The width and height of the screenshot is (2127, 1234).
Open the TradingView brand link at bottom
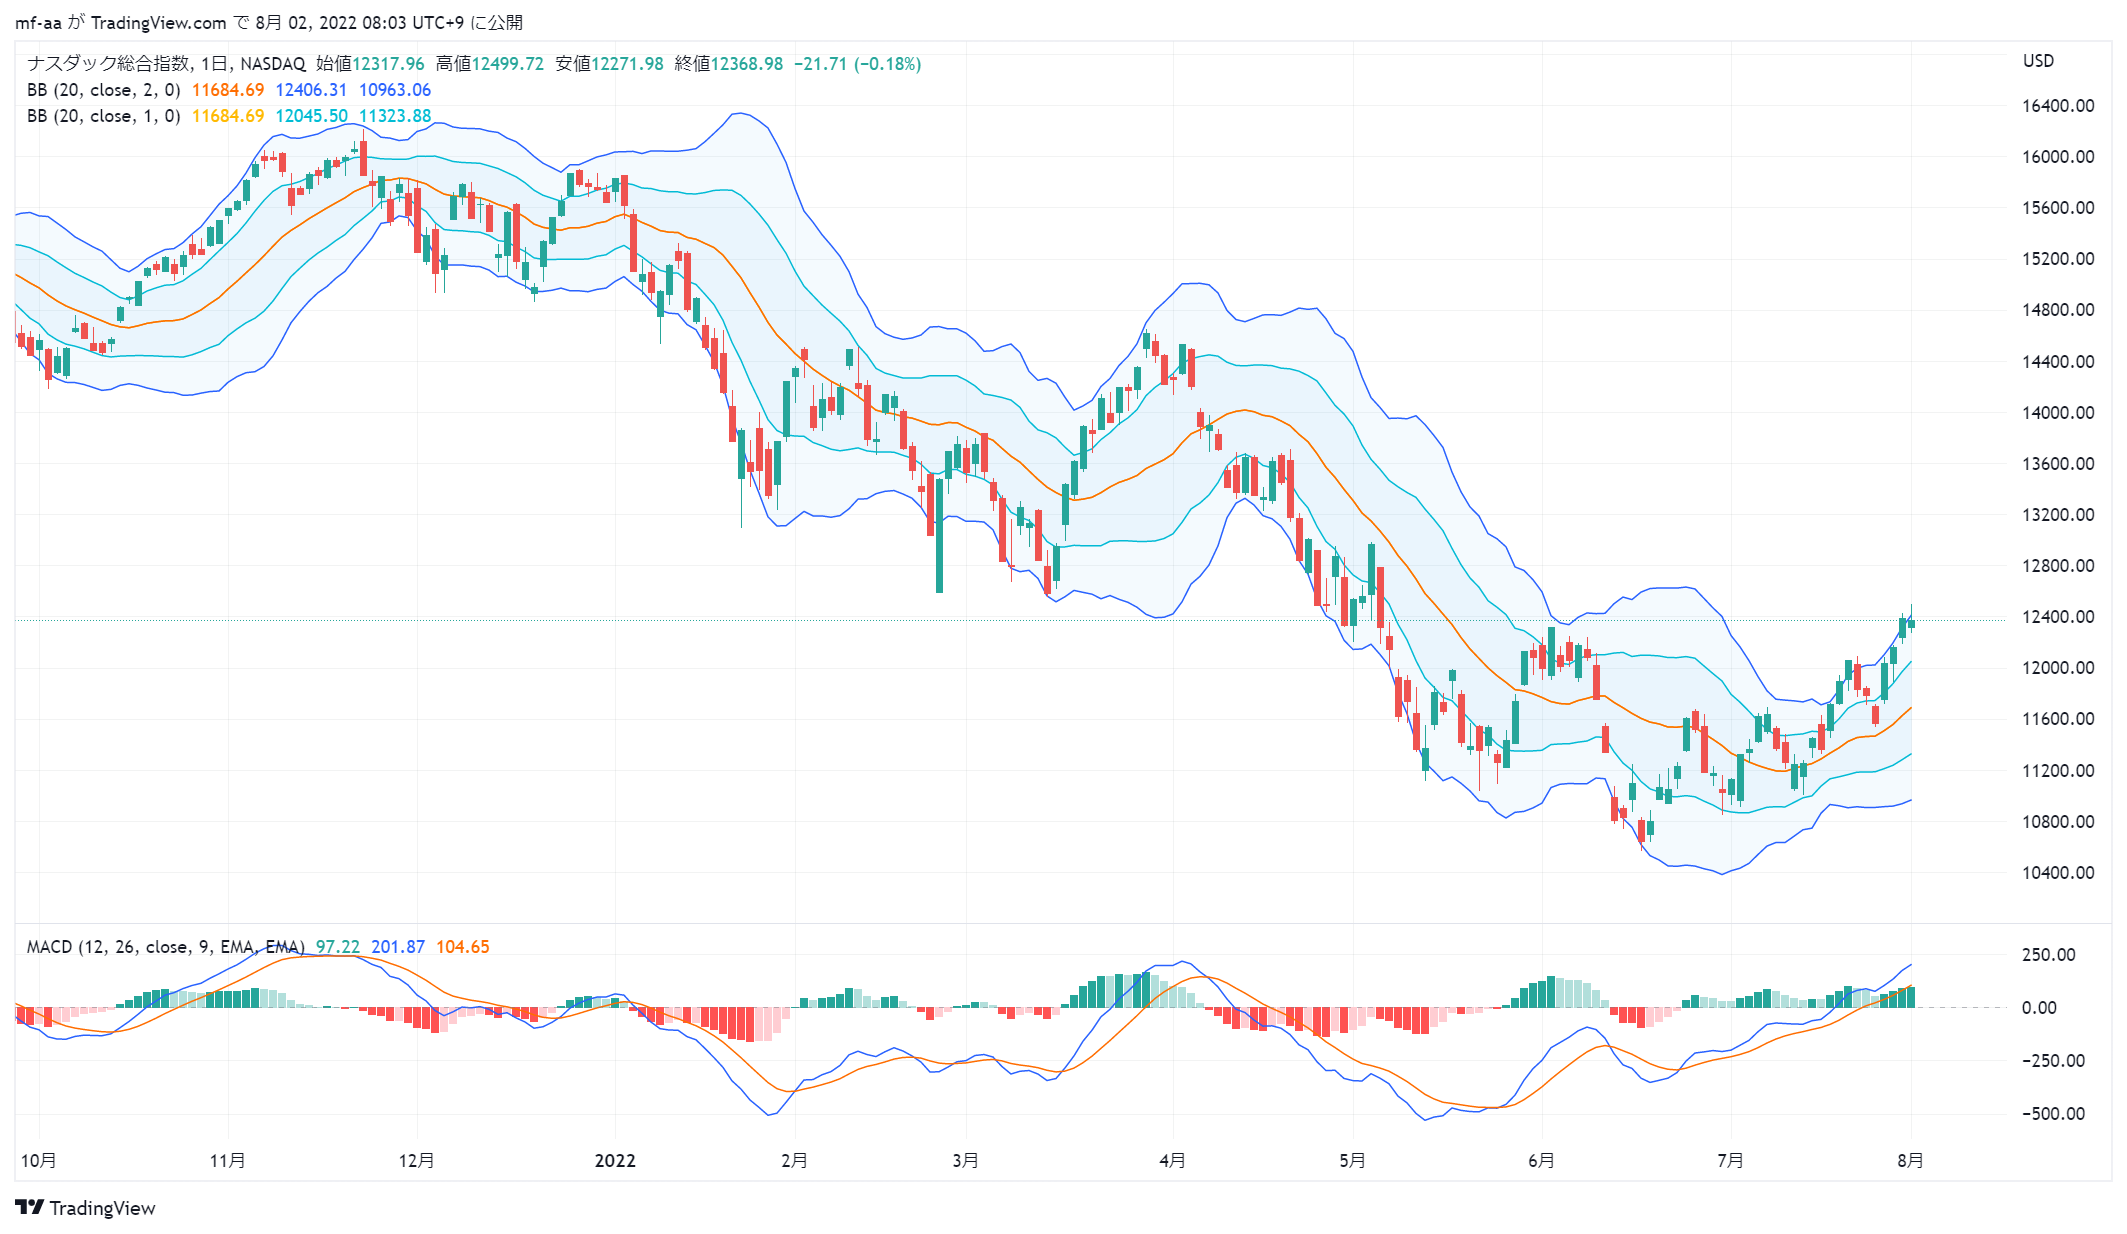point(86,1207)
